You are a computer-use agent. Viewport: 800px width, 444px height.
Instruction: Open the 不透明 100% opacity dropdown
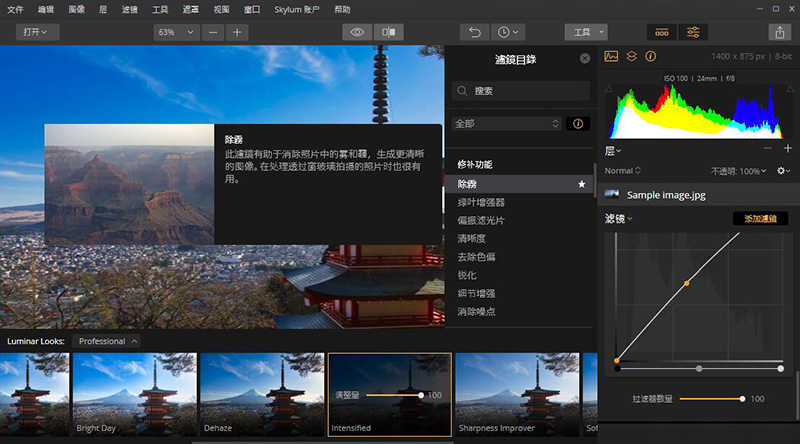[x=739, y=171]
